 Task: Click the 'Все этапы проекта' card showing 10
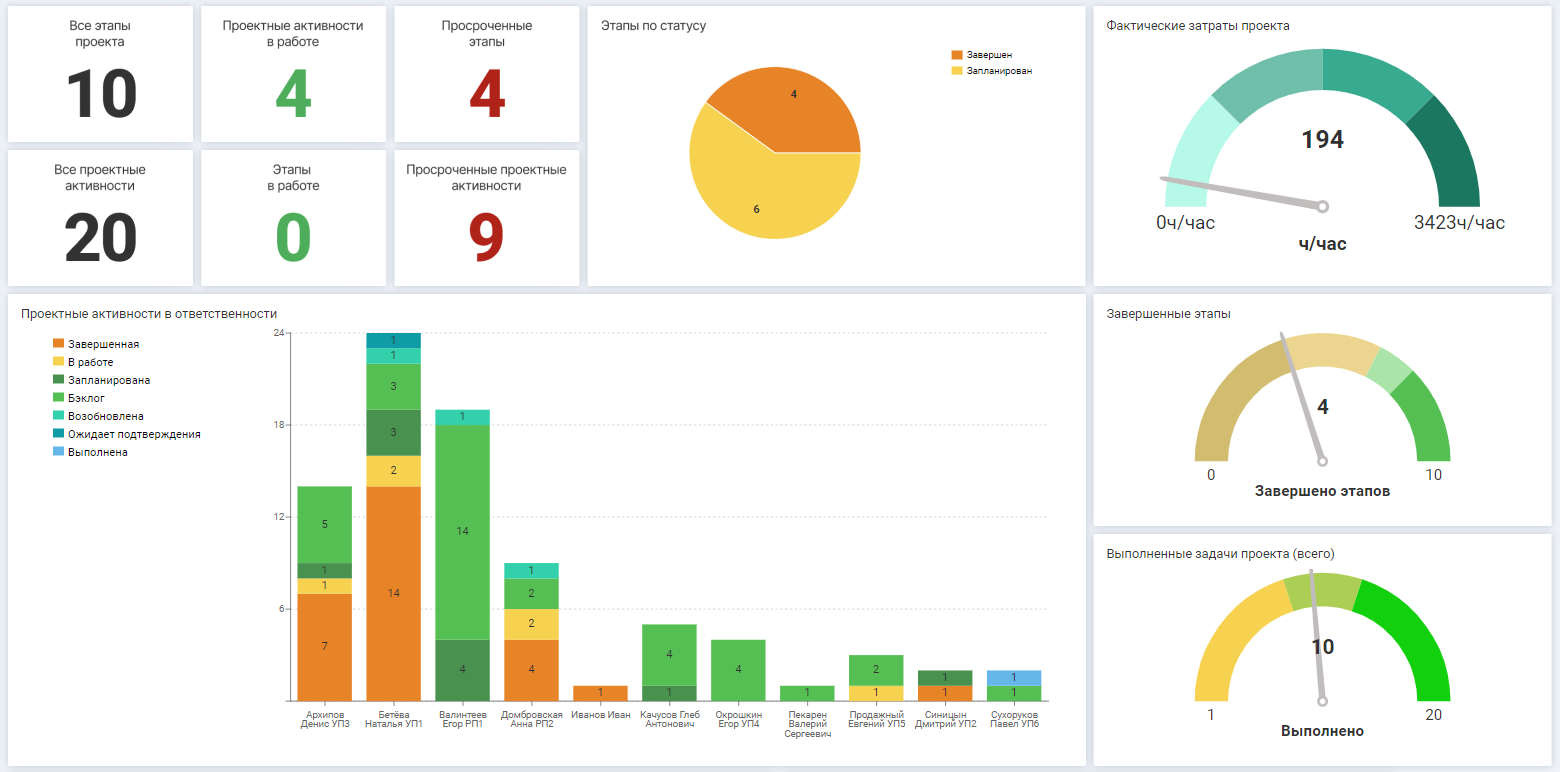(100, 75)
